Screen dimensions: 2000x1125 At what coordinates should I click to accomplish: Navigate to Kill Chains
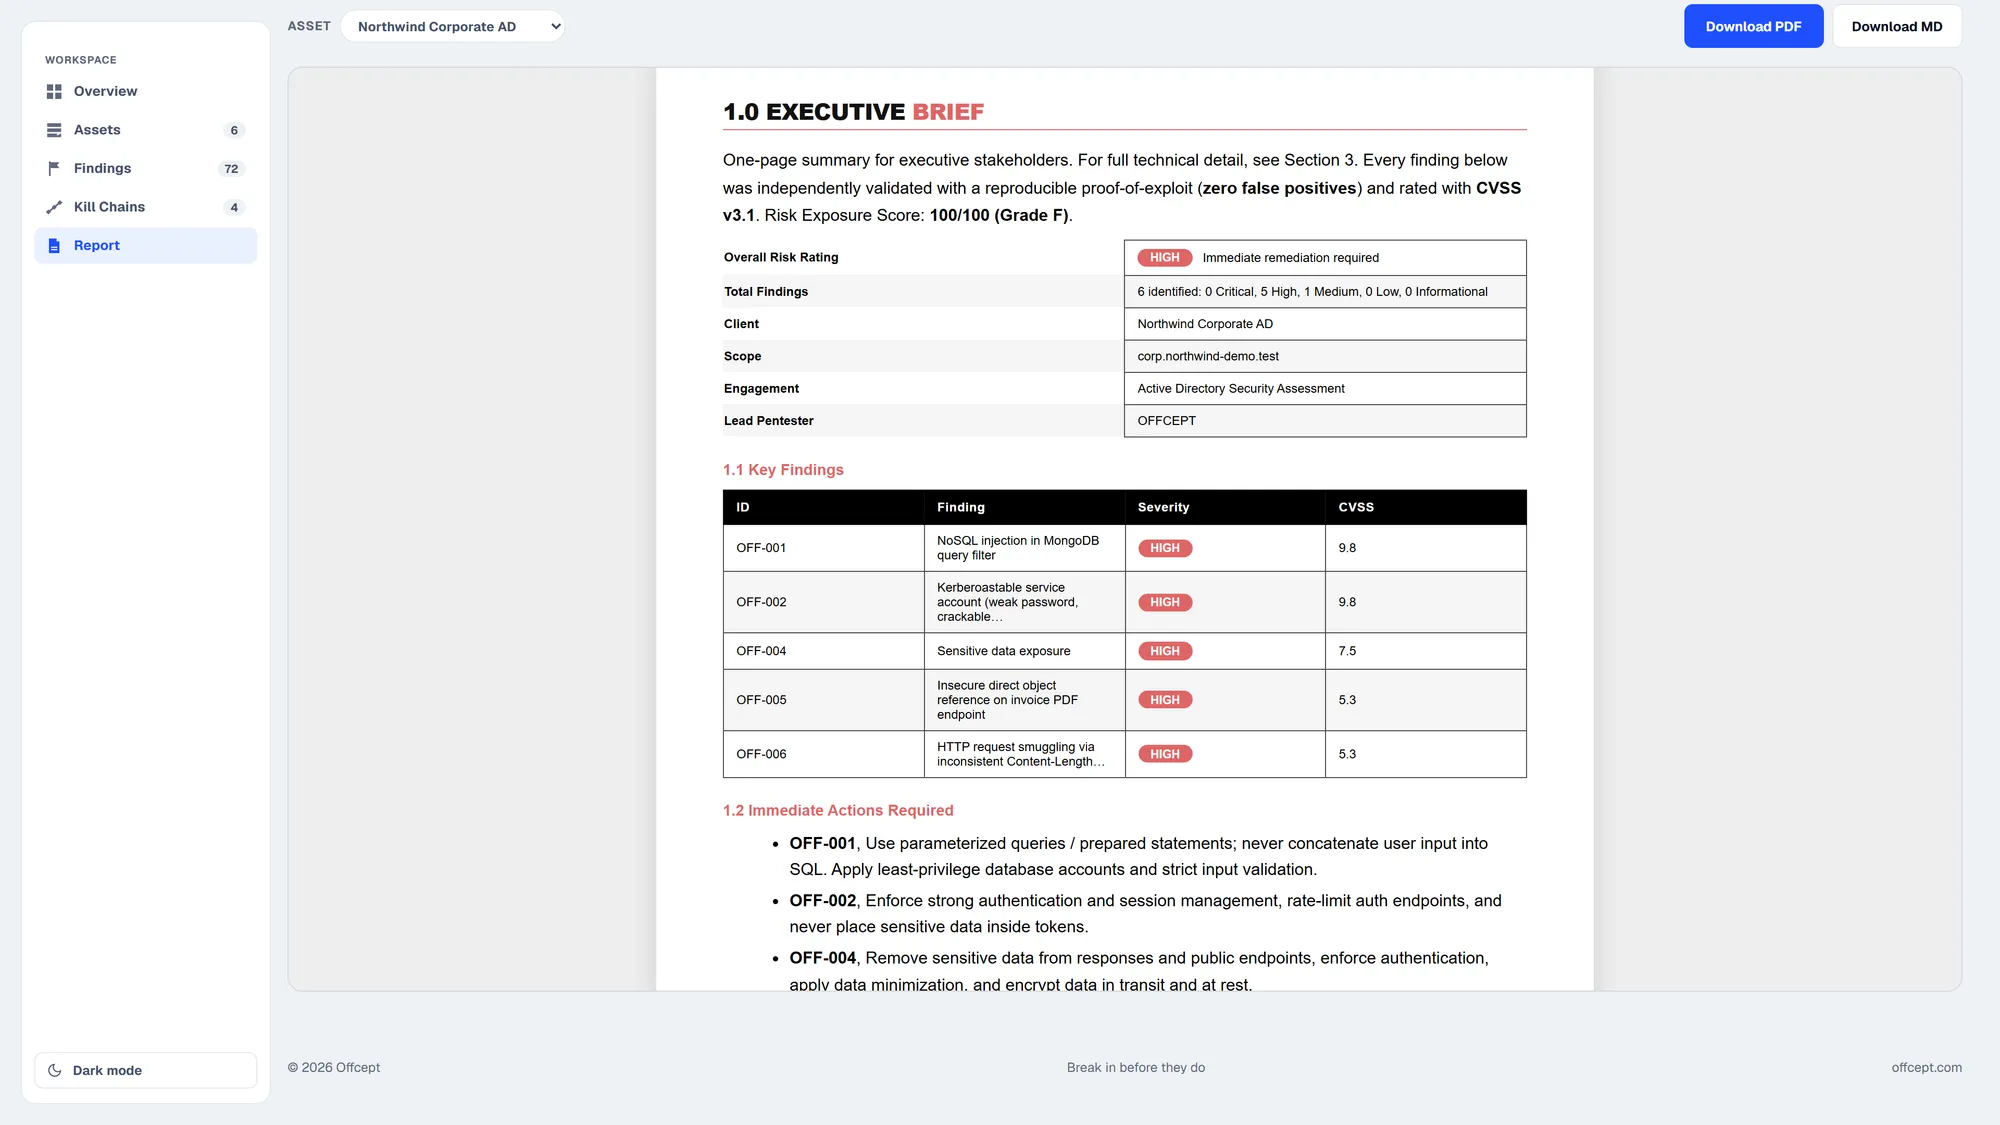(146, 207)
